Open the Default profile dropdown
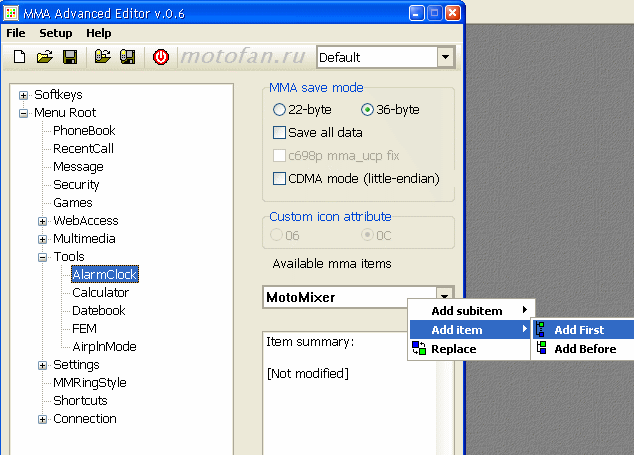Image resolution: width=634 pixels, height=455 pixels. point(445,57)
